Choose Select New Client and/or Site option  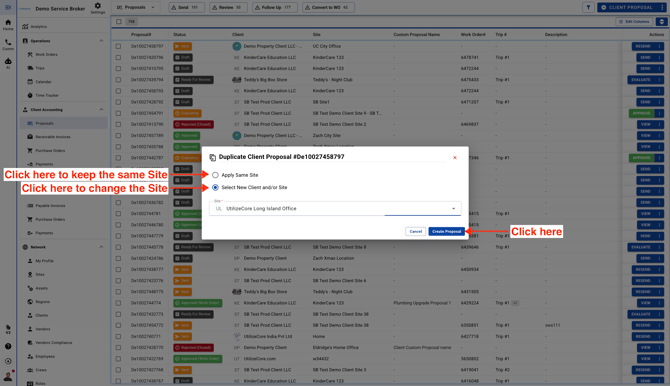(215, 187)
